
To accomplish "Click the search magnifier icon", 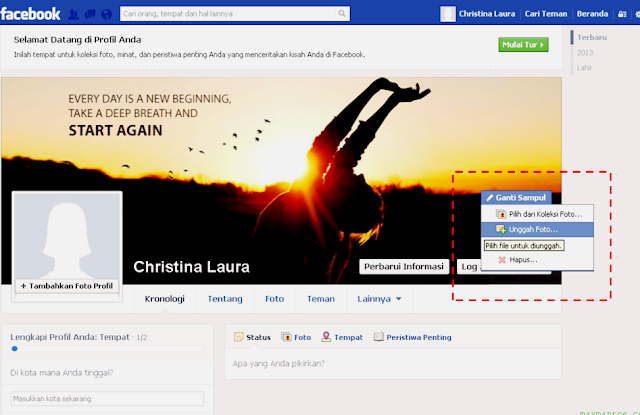I will [342, 13].
